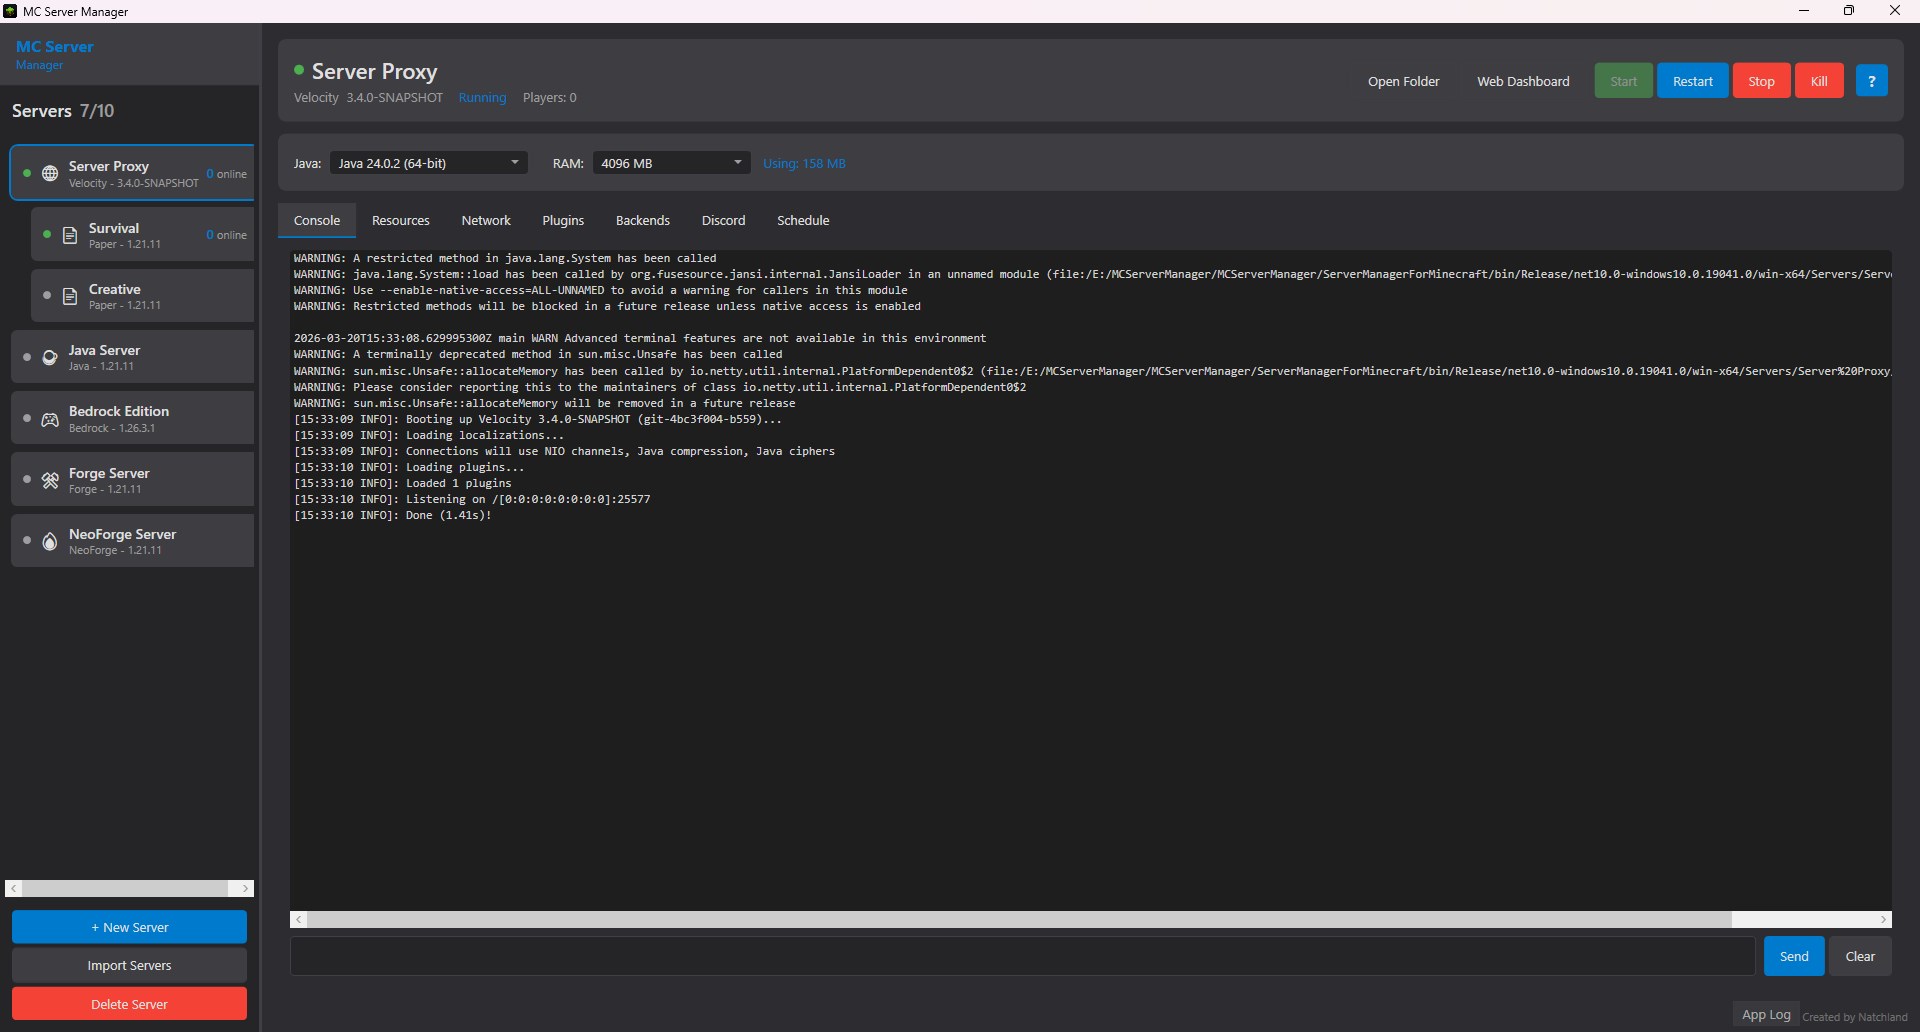Kill the server process
This screenshot has height=1032, width=1920.
tap(1819, 81)
